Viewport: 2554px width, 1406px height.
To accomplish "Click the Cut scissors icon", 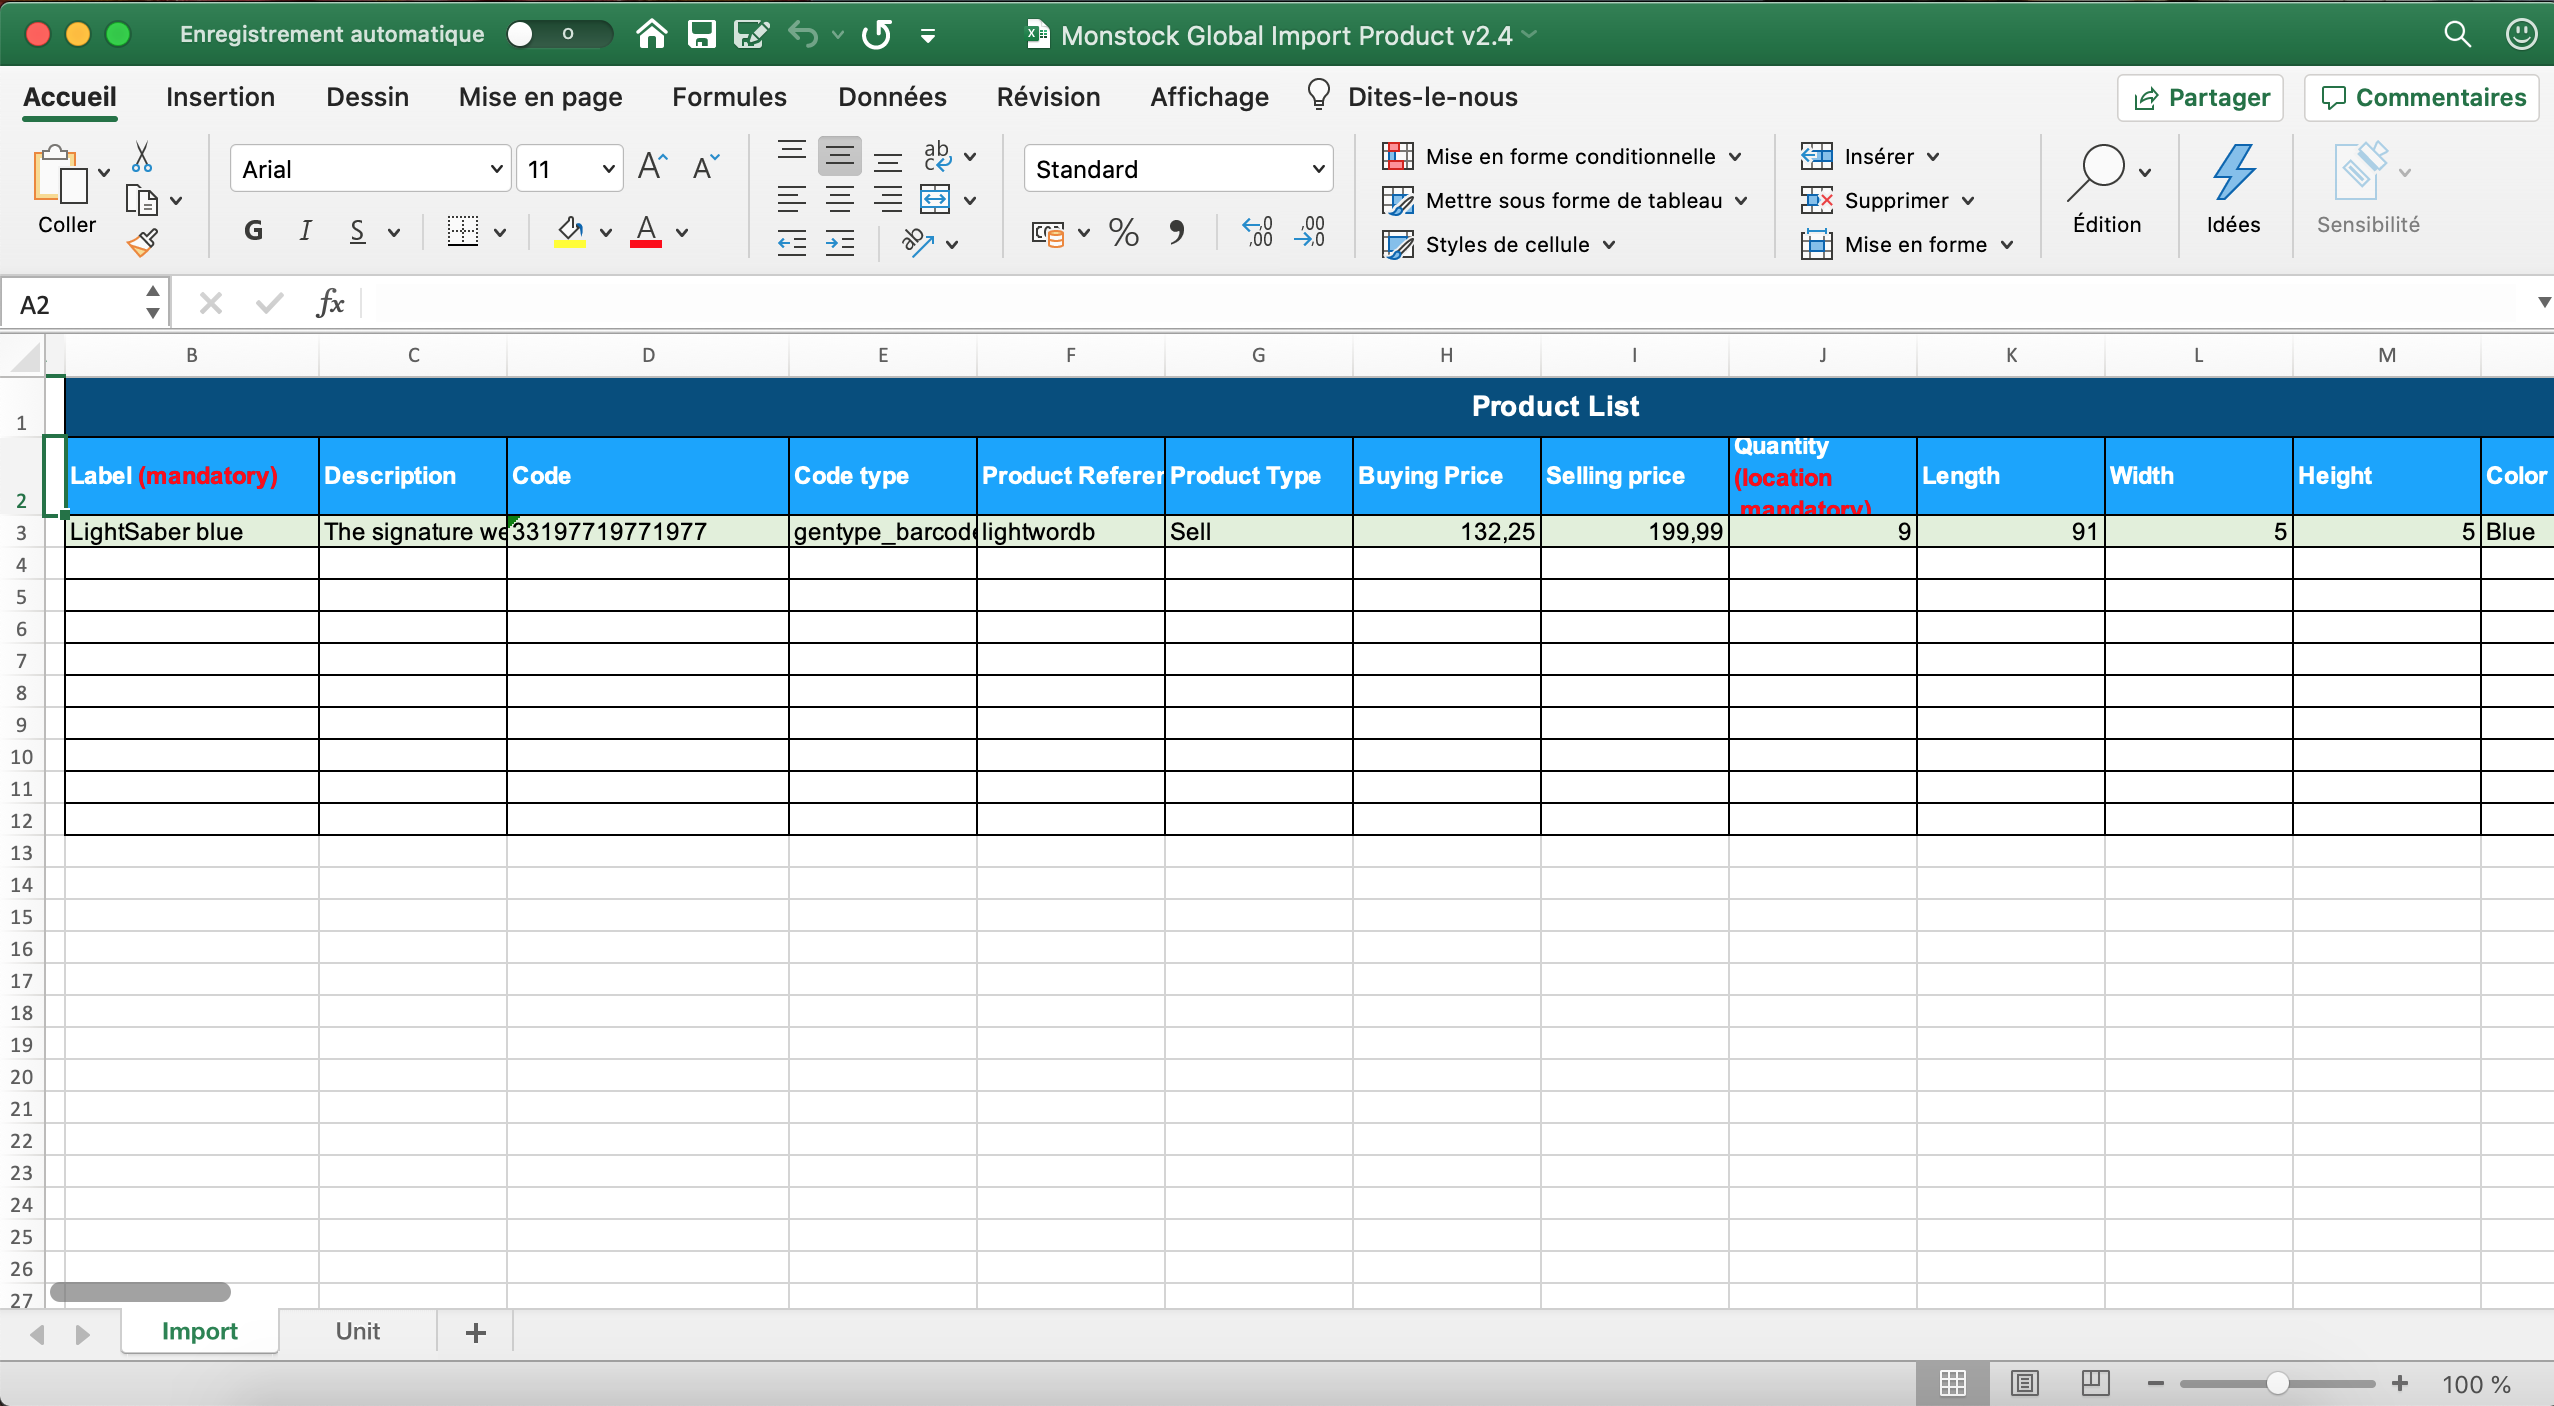I will tap(142, 157).
